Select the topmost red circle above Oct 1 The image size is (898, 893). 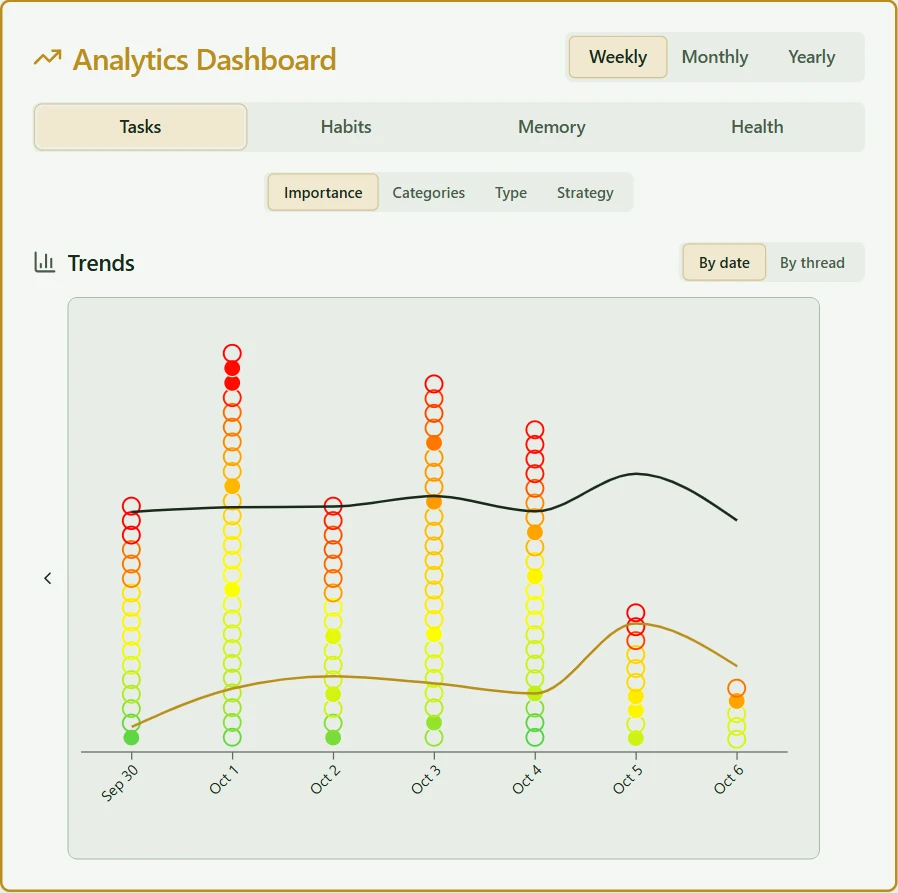click(232, 353)
